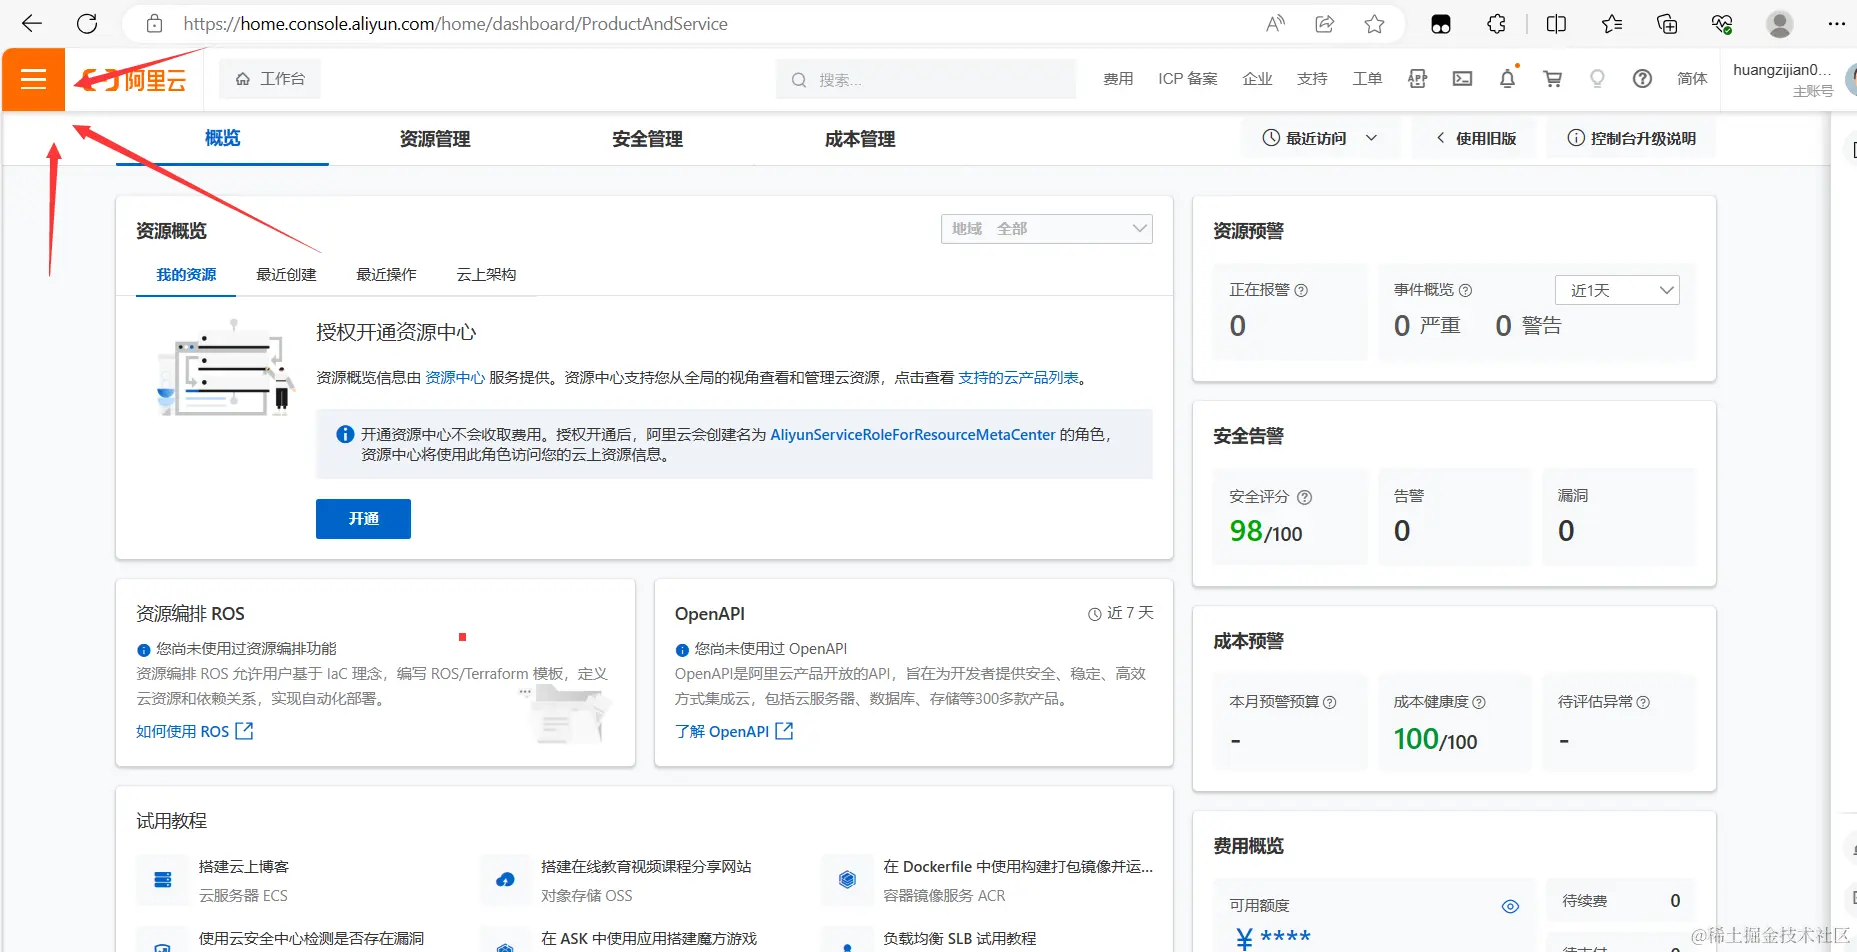Open the 控制台升级说明 button
Viewport: 1857px width, 952px height.
tap(1632, 138)
